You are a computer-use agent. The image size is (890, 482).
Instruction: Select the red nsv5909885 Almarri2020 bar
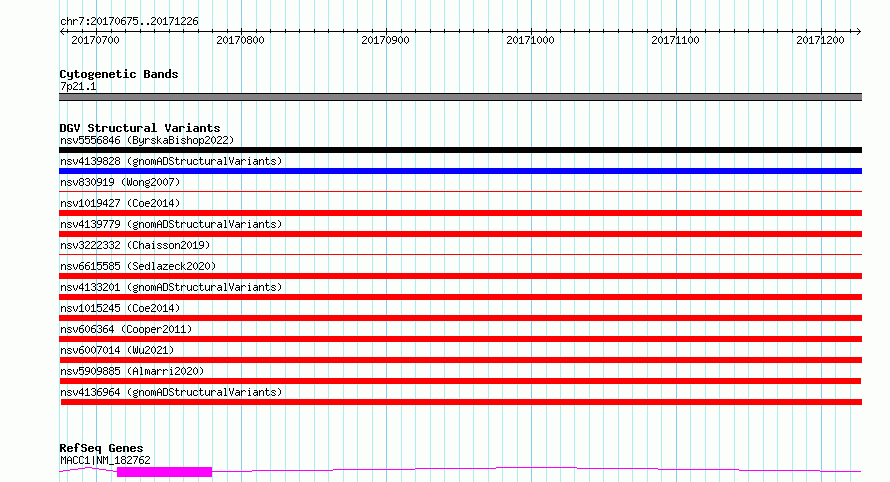[x=460, y=381]
